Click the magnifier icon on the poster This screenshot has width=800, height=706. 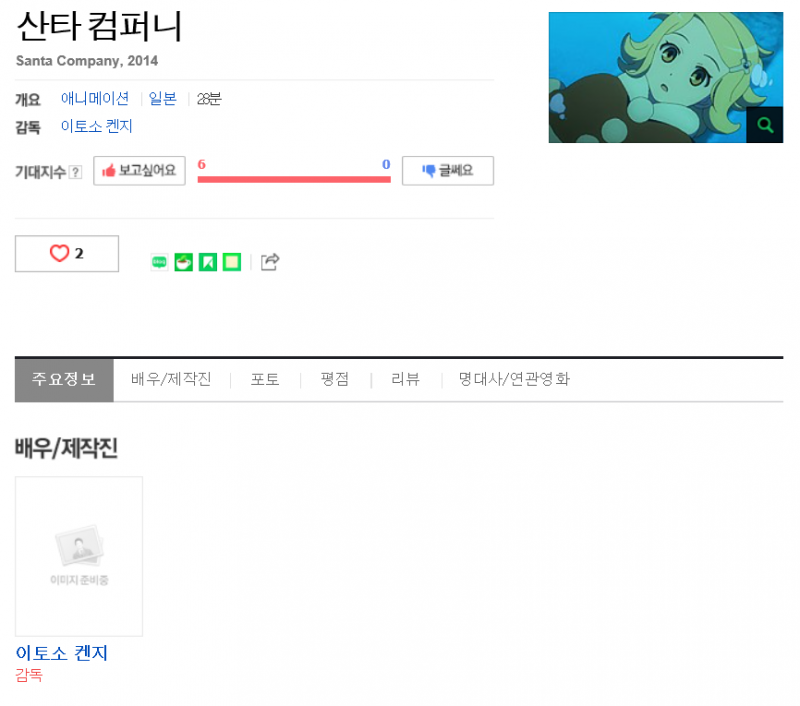(764, 124)
